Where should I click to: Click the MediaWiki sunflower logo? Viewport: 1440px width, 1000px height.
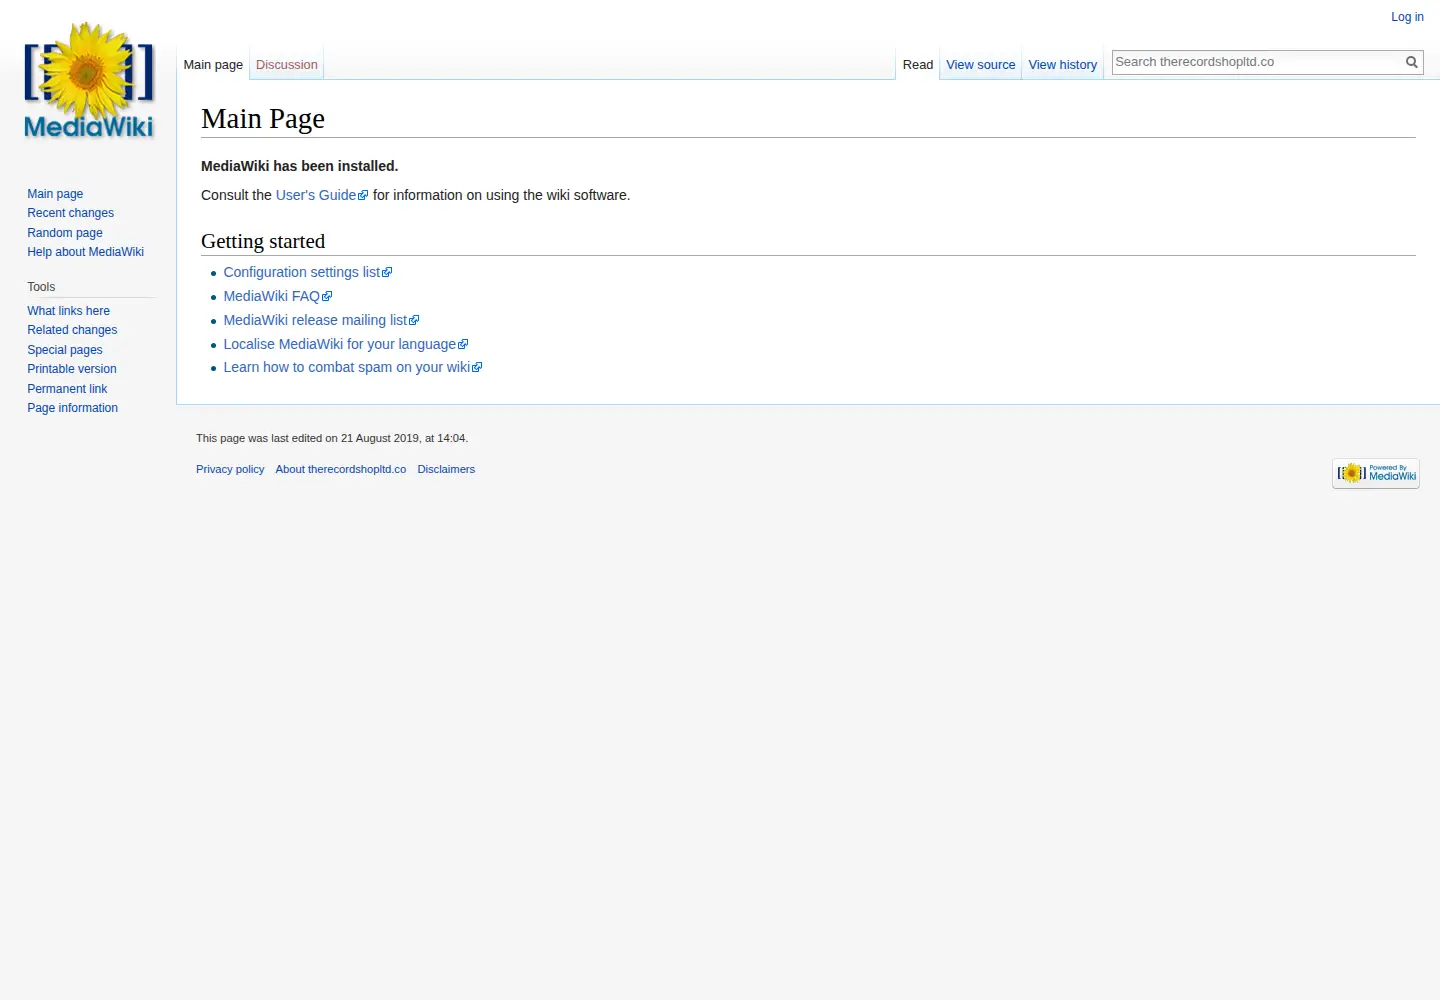pyautogui.click(x=88, y=81)
